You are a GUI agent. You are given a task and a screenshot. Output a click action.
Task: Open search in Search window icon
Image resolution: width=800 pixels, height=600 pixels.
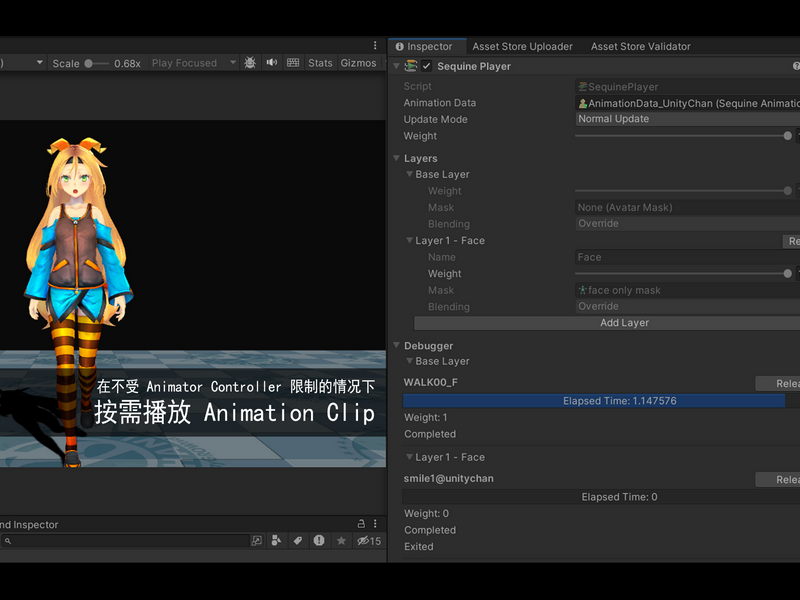click(257, 541)
